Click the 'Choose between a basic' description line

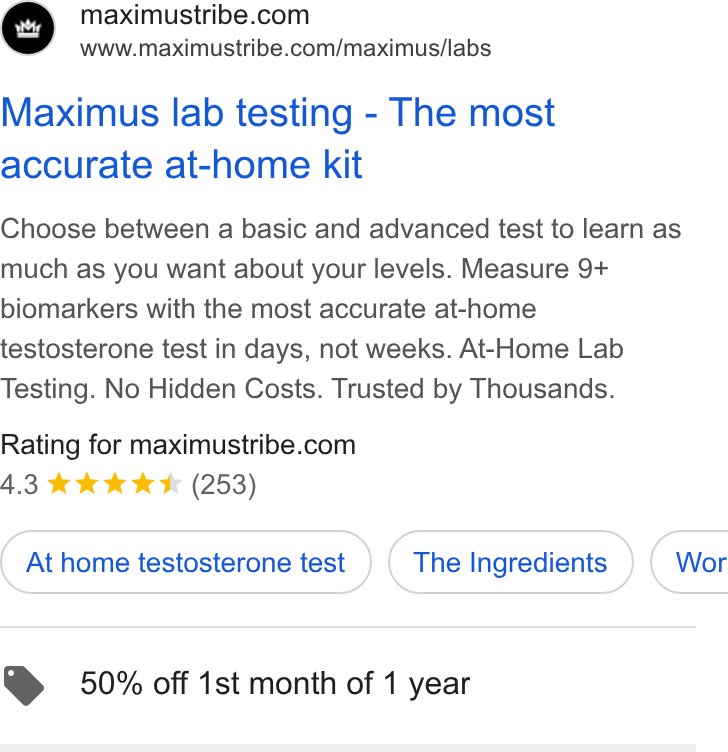341,229
